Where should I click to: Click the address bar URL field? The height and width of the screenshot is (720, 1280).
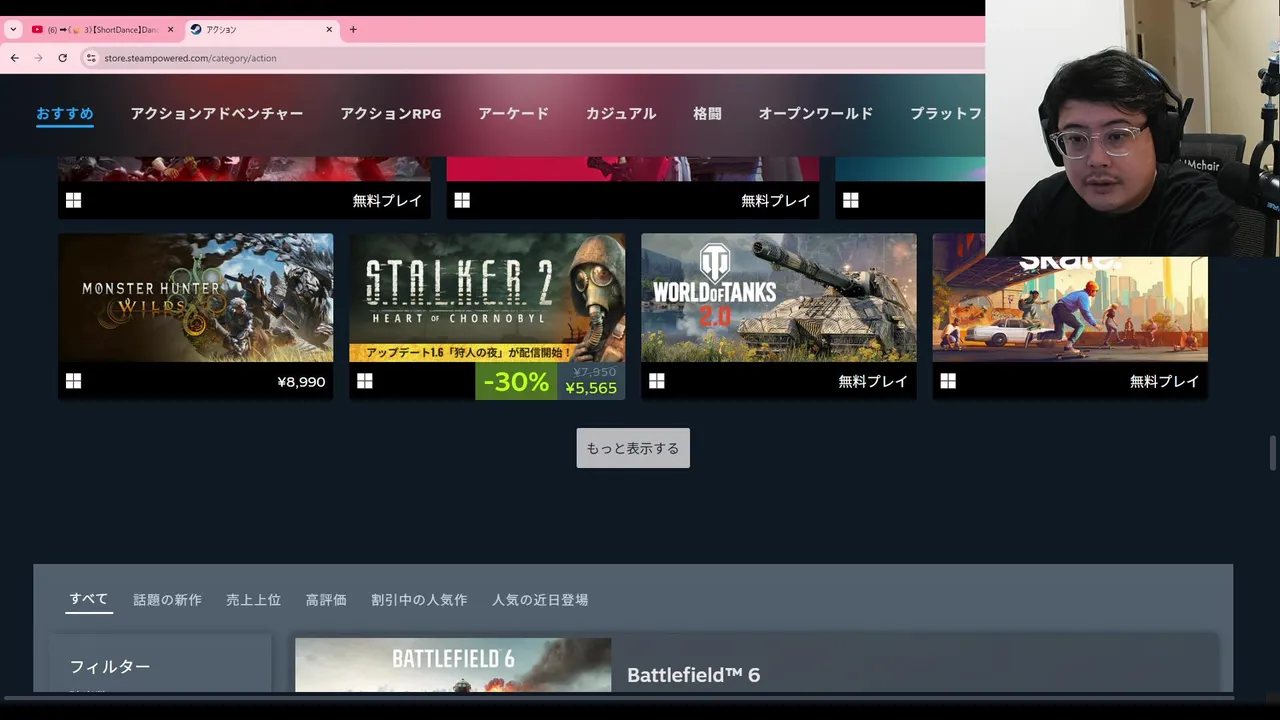click(530, 58)
